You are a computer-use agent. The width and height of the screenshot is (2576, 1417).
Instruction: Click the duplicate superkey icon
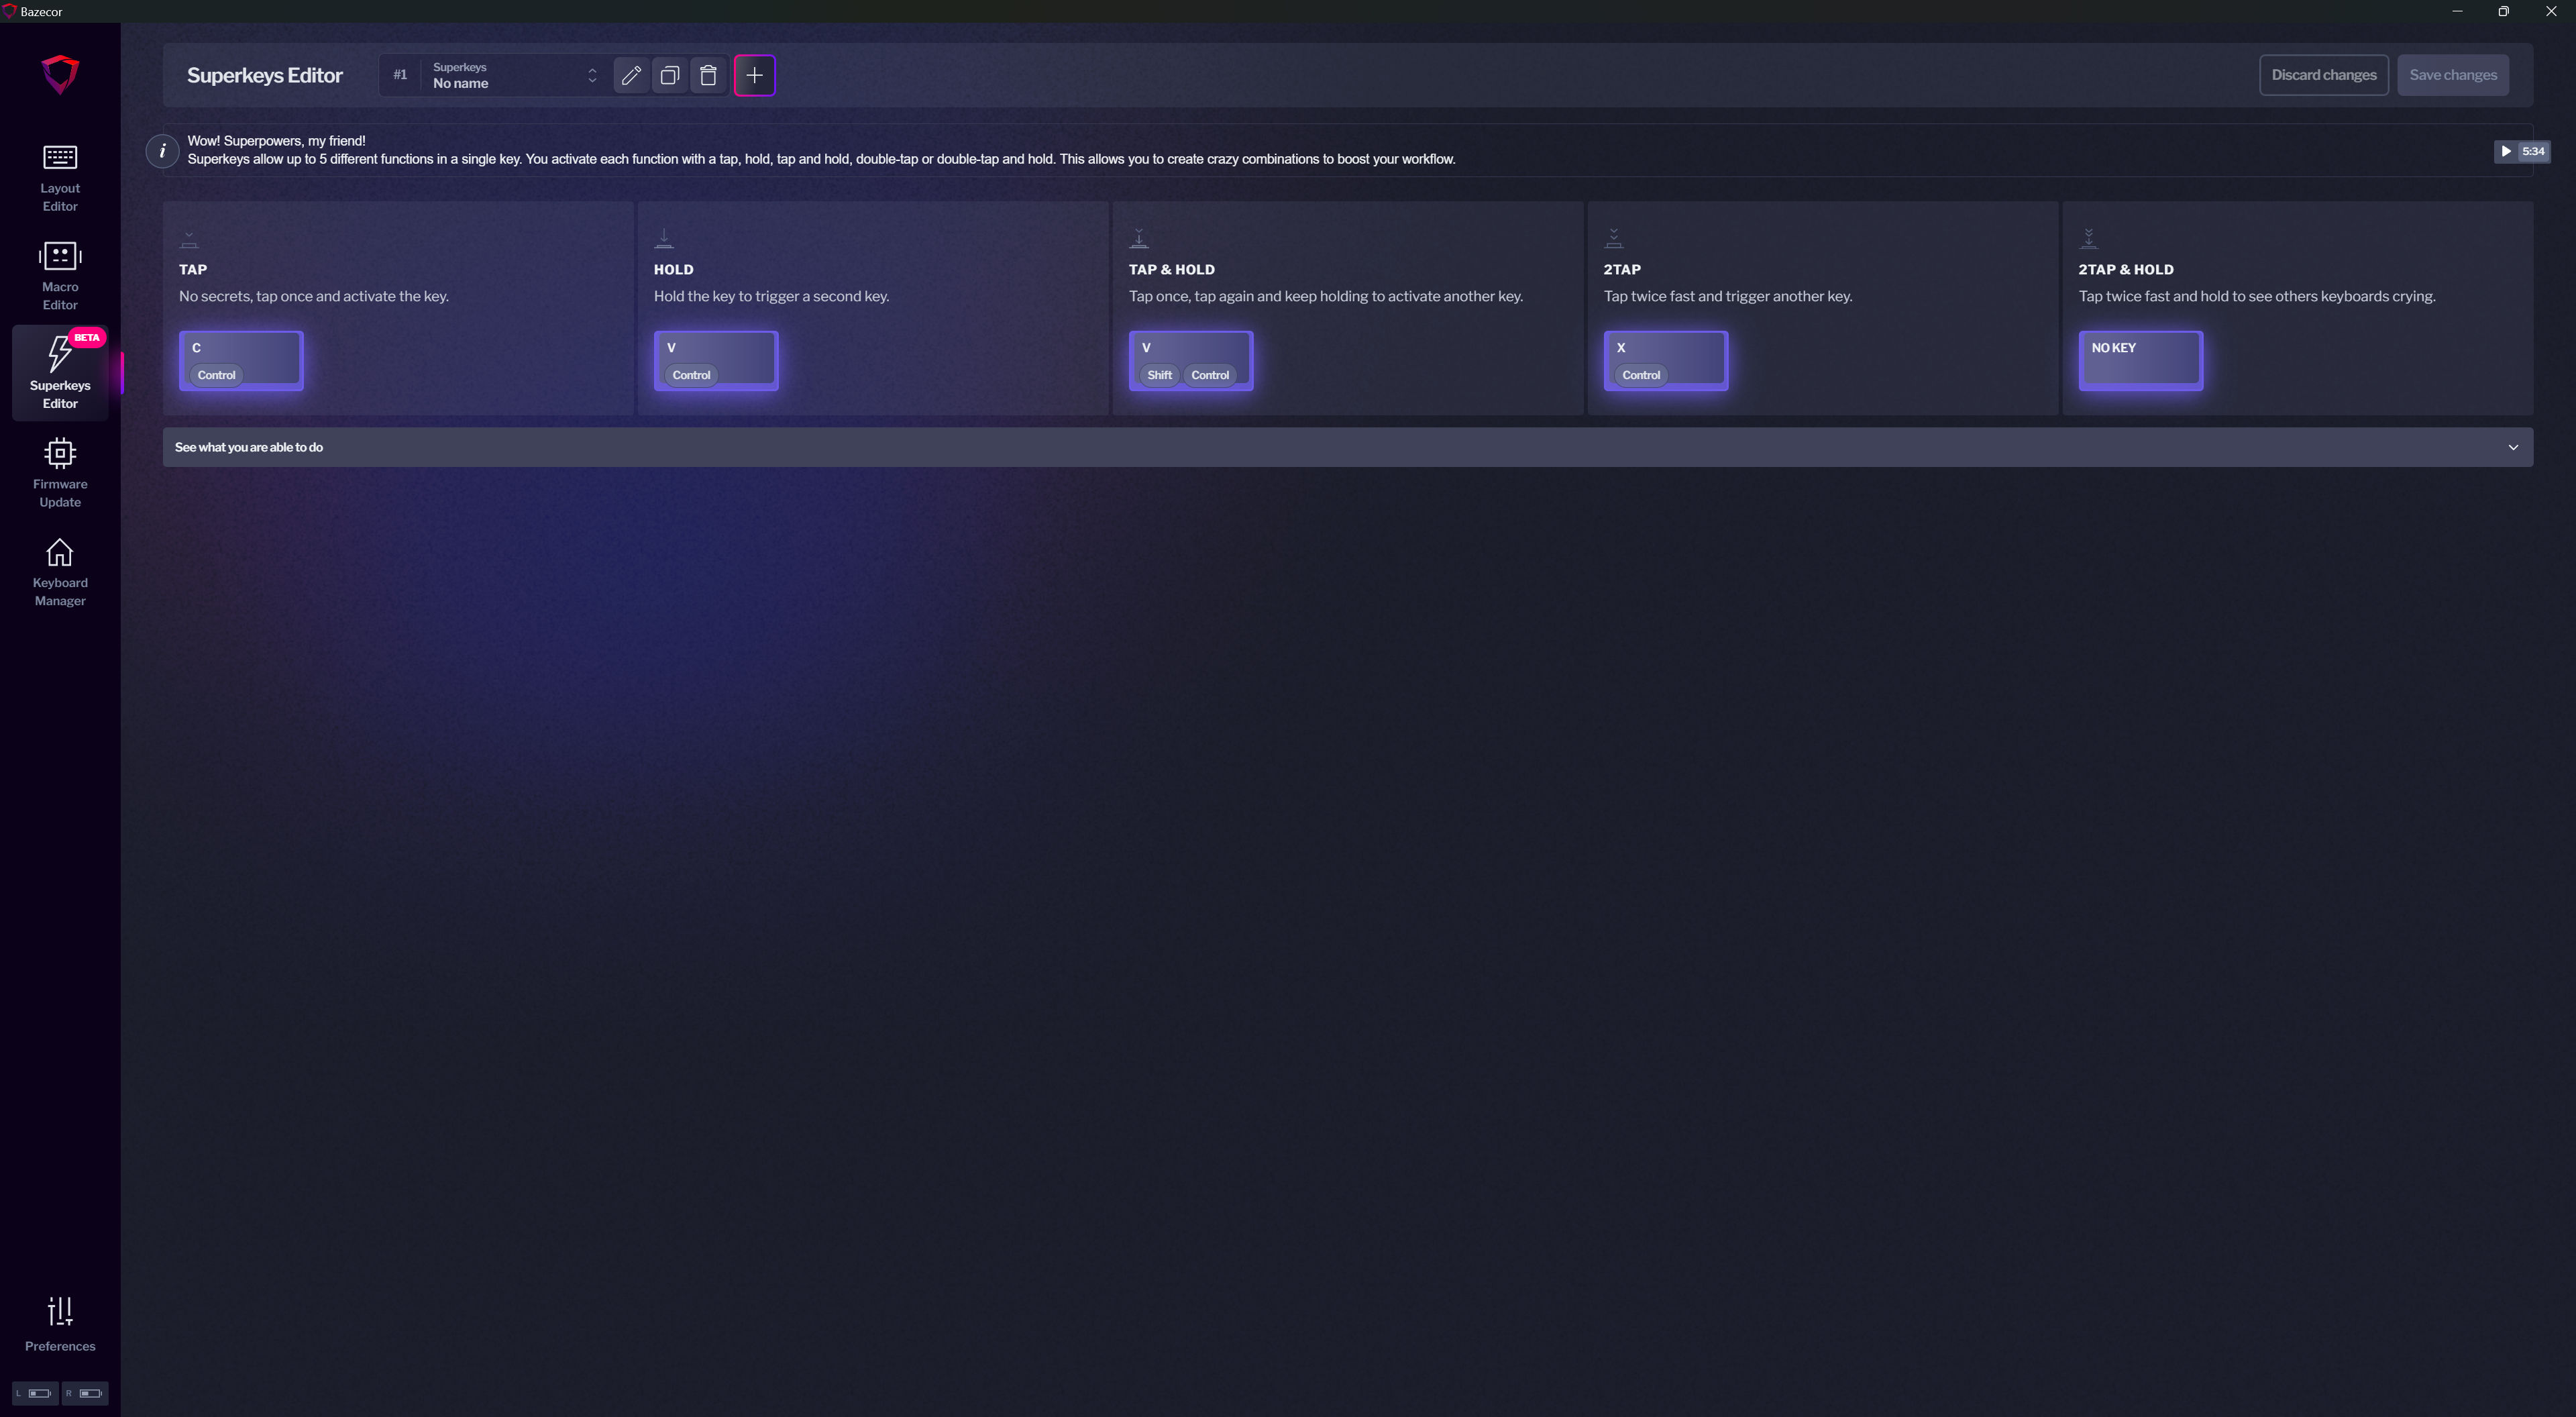click(x=669, y=75)
